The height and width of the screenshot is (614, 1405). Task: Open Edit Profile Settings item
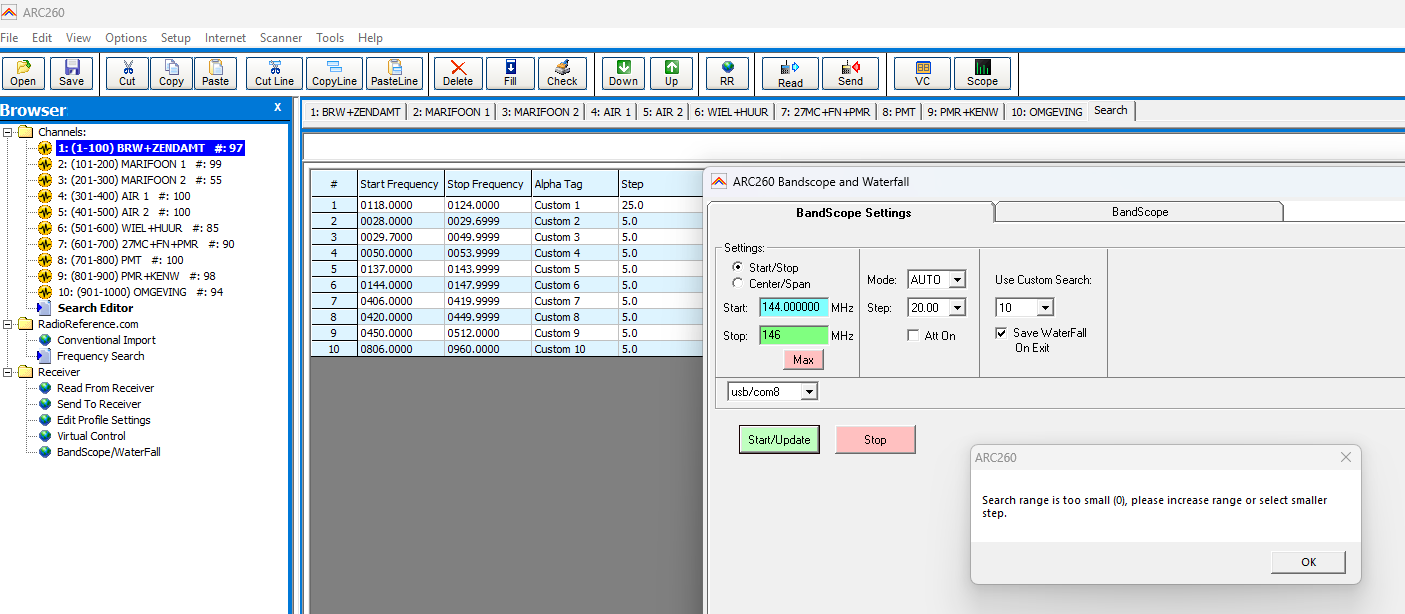pos(104,420)
